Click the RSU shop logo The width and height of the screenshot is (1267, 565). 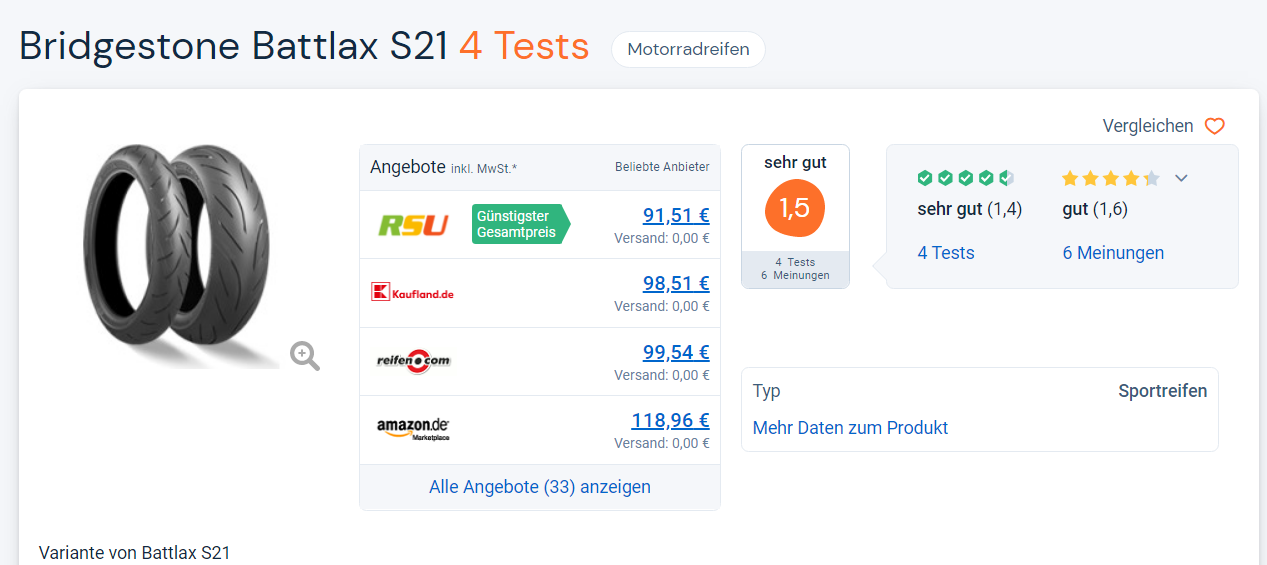(413, 225)
